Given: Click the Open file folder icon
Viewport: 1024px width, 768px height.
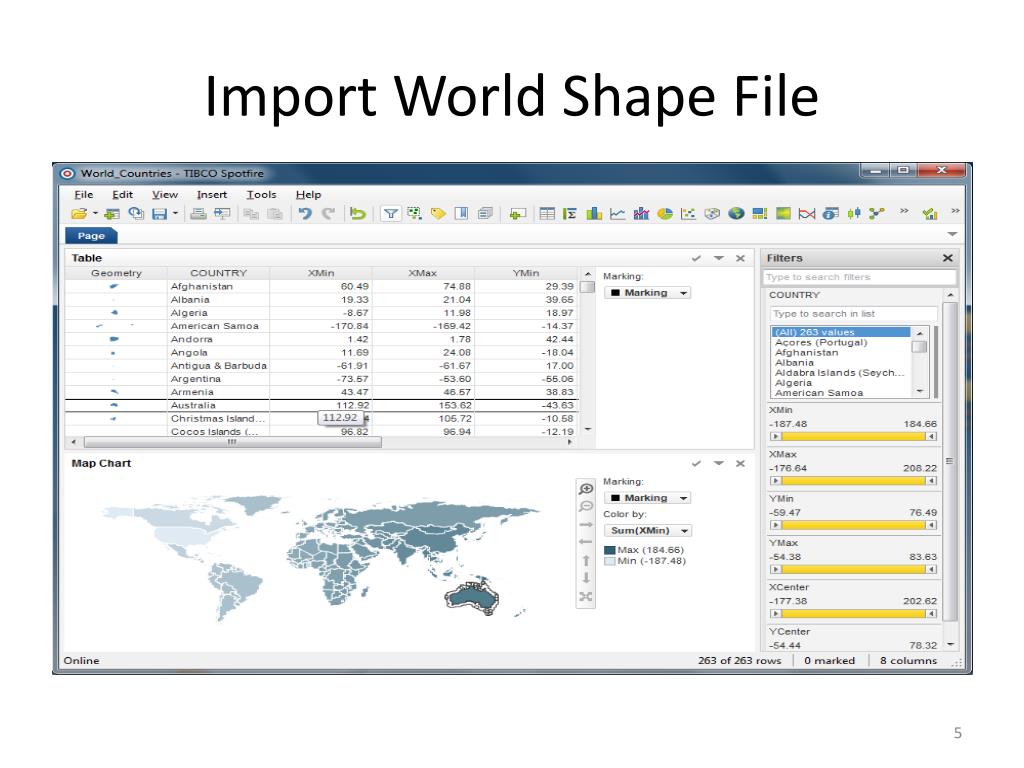Looking at the screenshot, I should (x=78, y=214).
